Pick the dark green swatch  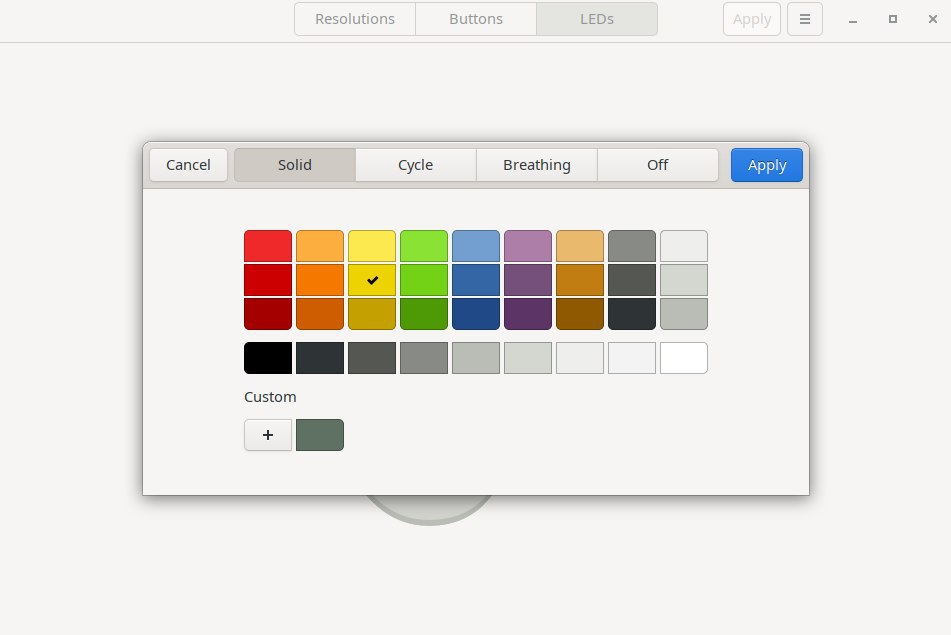(424, 314)
